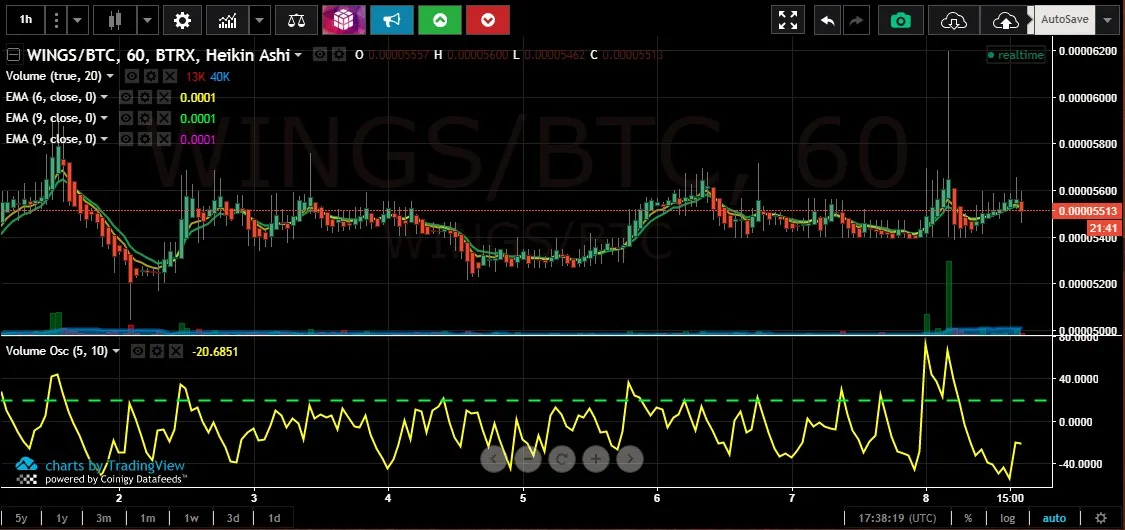Open settings gear for green EMA (9, close, 0)
This screenshot has height=530, width=1125.
tap(144, 118)
